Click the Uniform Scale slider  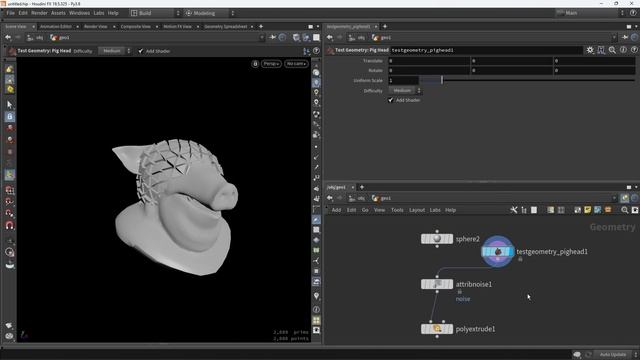point(527,80)
